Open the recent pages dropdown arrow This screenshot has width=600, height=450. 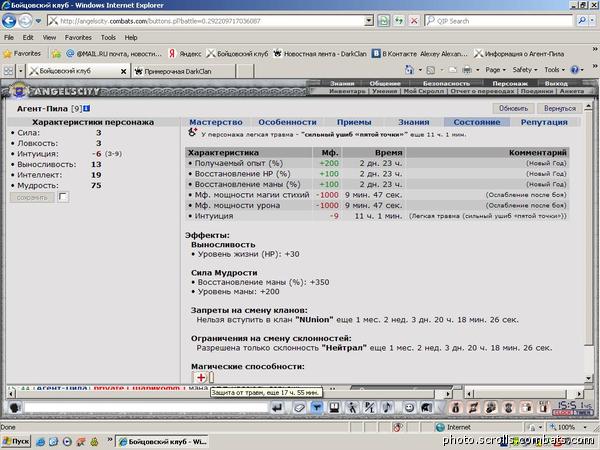[x=38, y=21]
